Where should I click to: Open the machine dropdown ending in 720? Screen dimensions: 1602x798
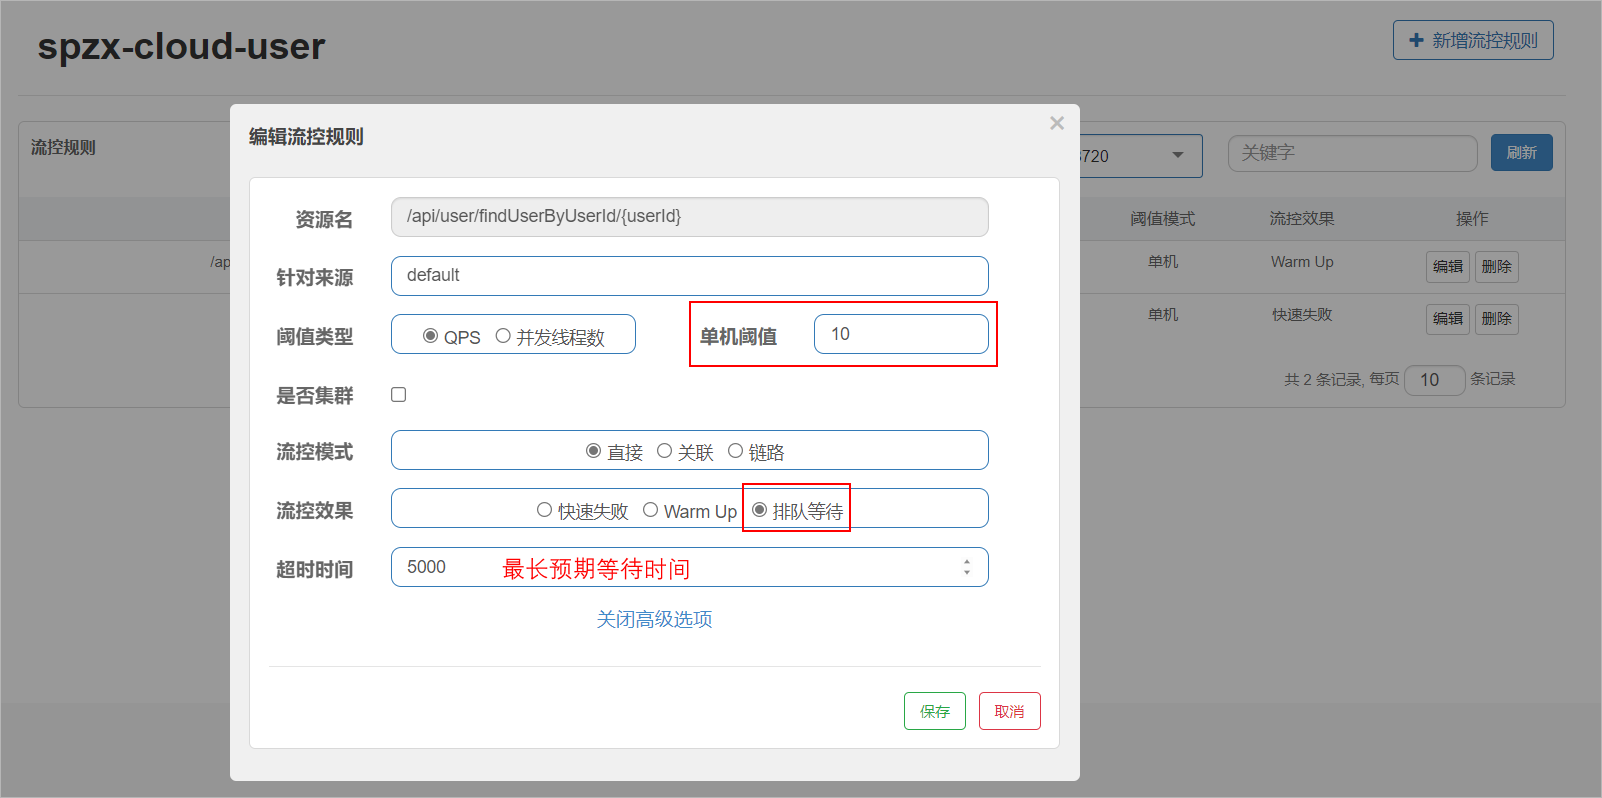click(1140, 155)
